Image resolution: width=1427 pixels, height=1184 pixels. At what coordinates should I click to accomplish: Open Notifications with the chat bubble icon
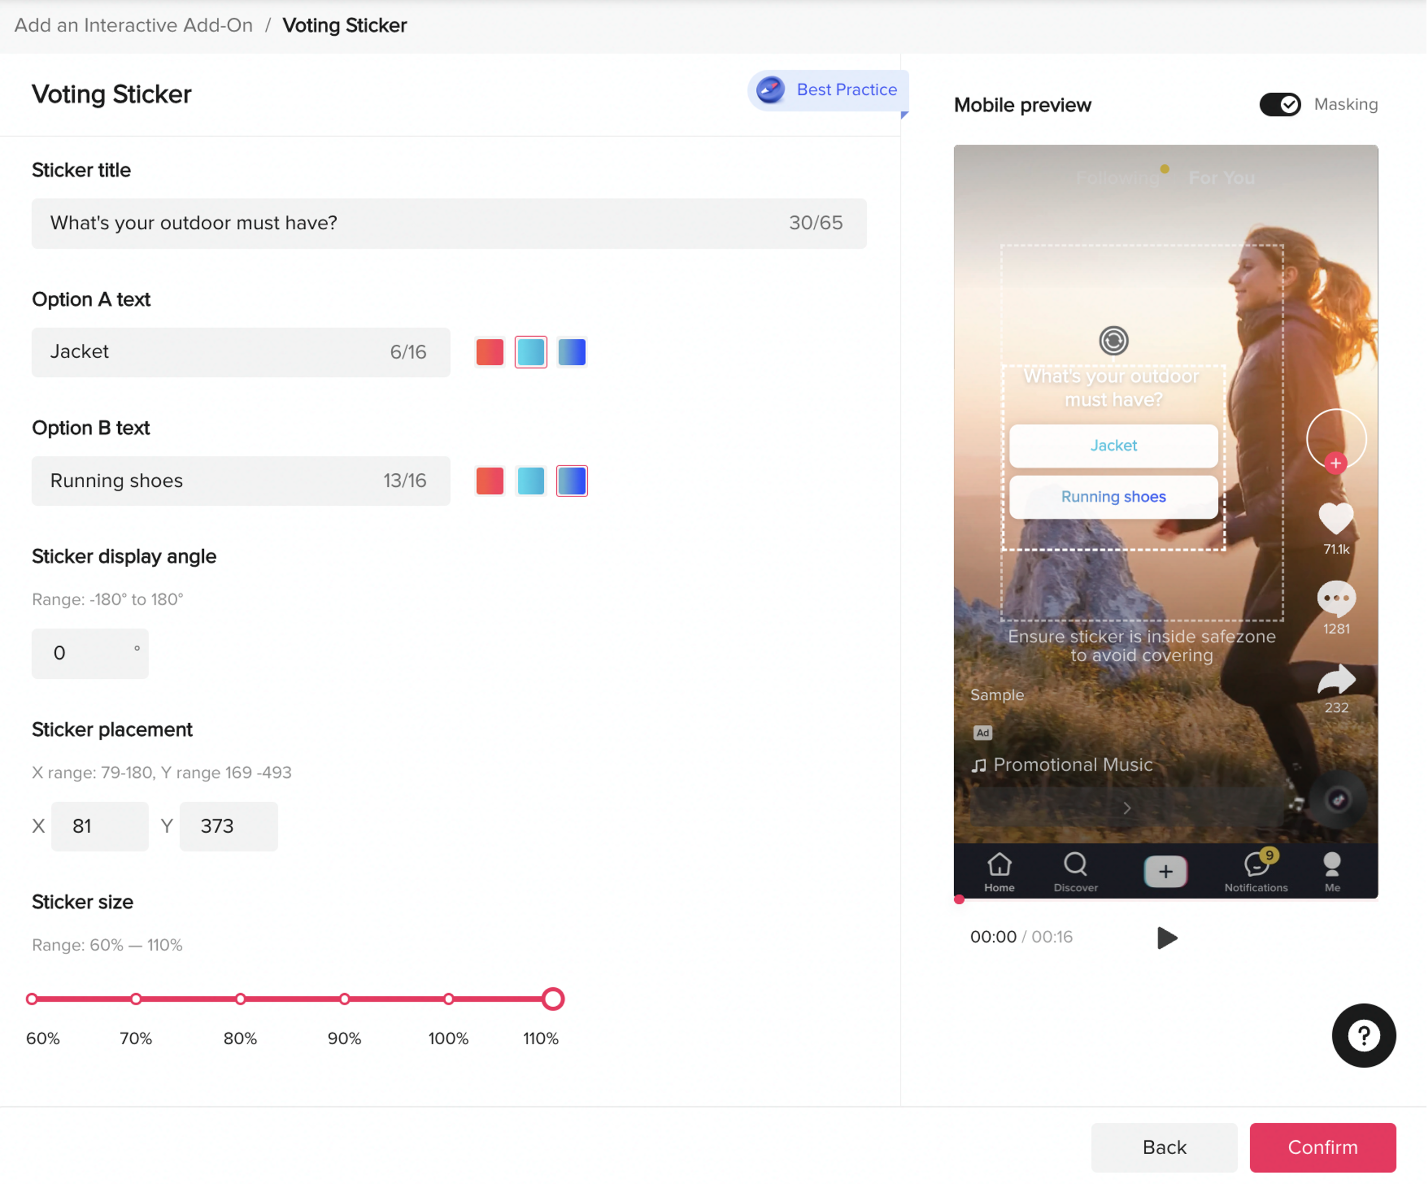(1256, 871)
